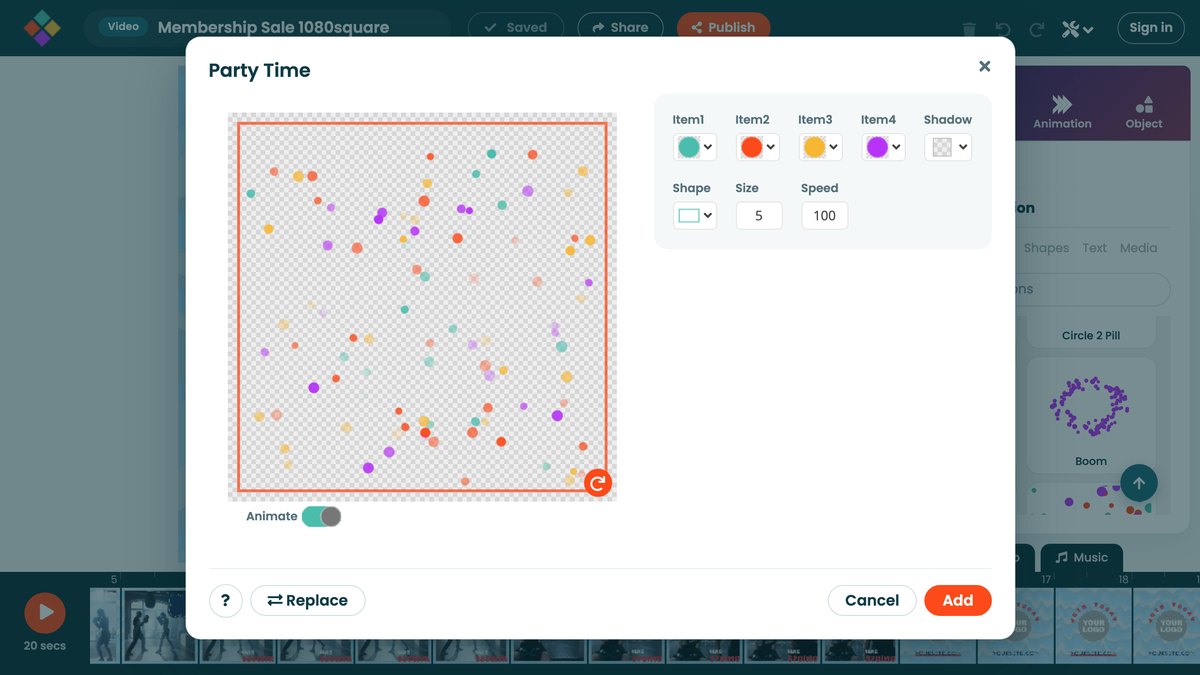The height and width of the screenshot is (675, 1200).
Task: Close the Party Time dialog
Action: 984,66
